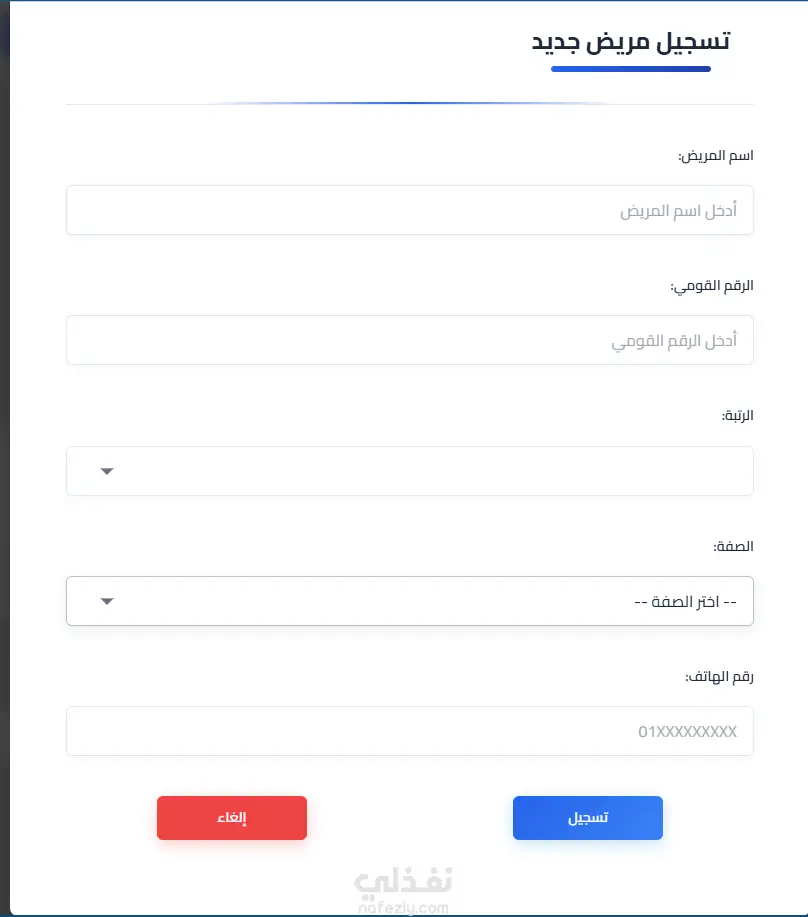The width and height of the screenshot is (808, 917).
Task: Click the arrow icon in الصفة dropdown
Action: point(106,601)
